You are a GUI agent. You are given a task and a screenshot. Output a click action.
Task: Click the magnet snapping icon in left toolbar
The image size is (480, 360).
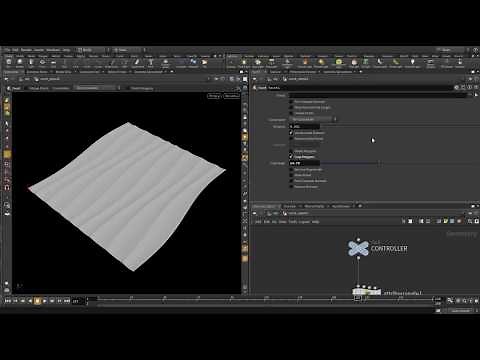click(7, 188)
